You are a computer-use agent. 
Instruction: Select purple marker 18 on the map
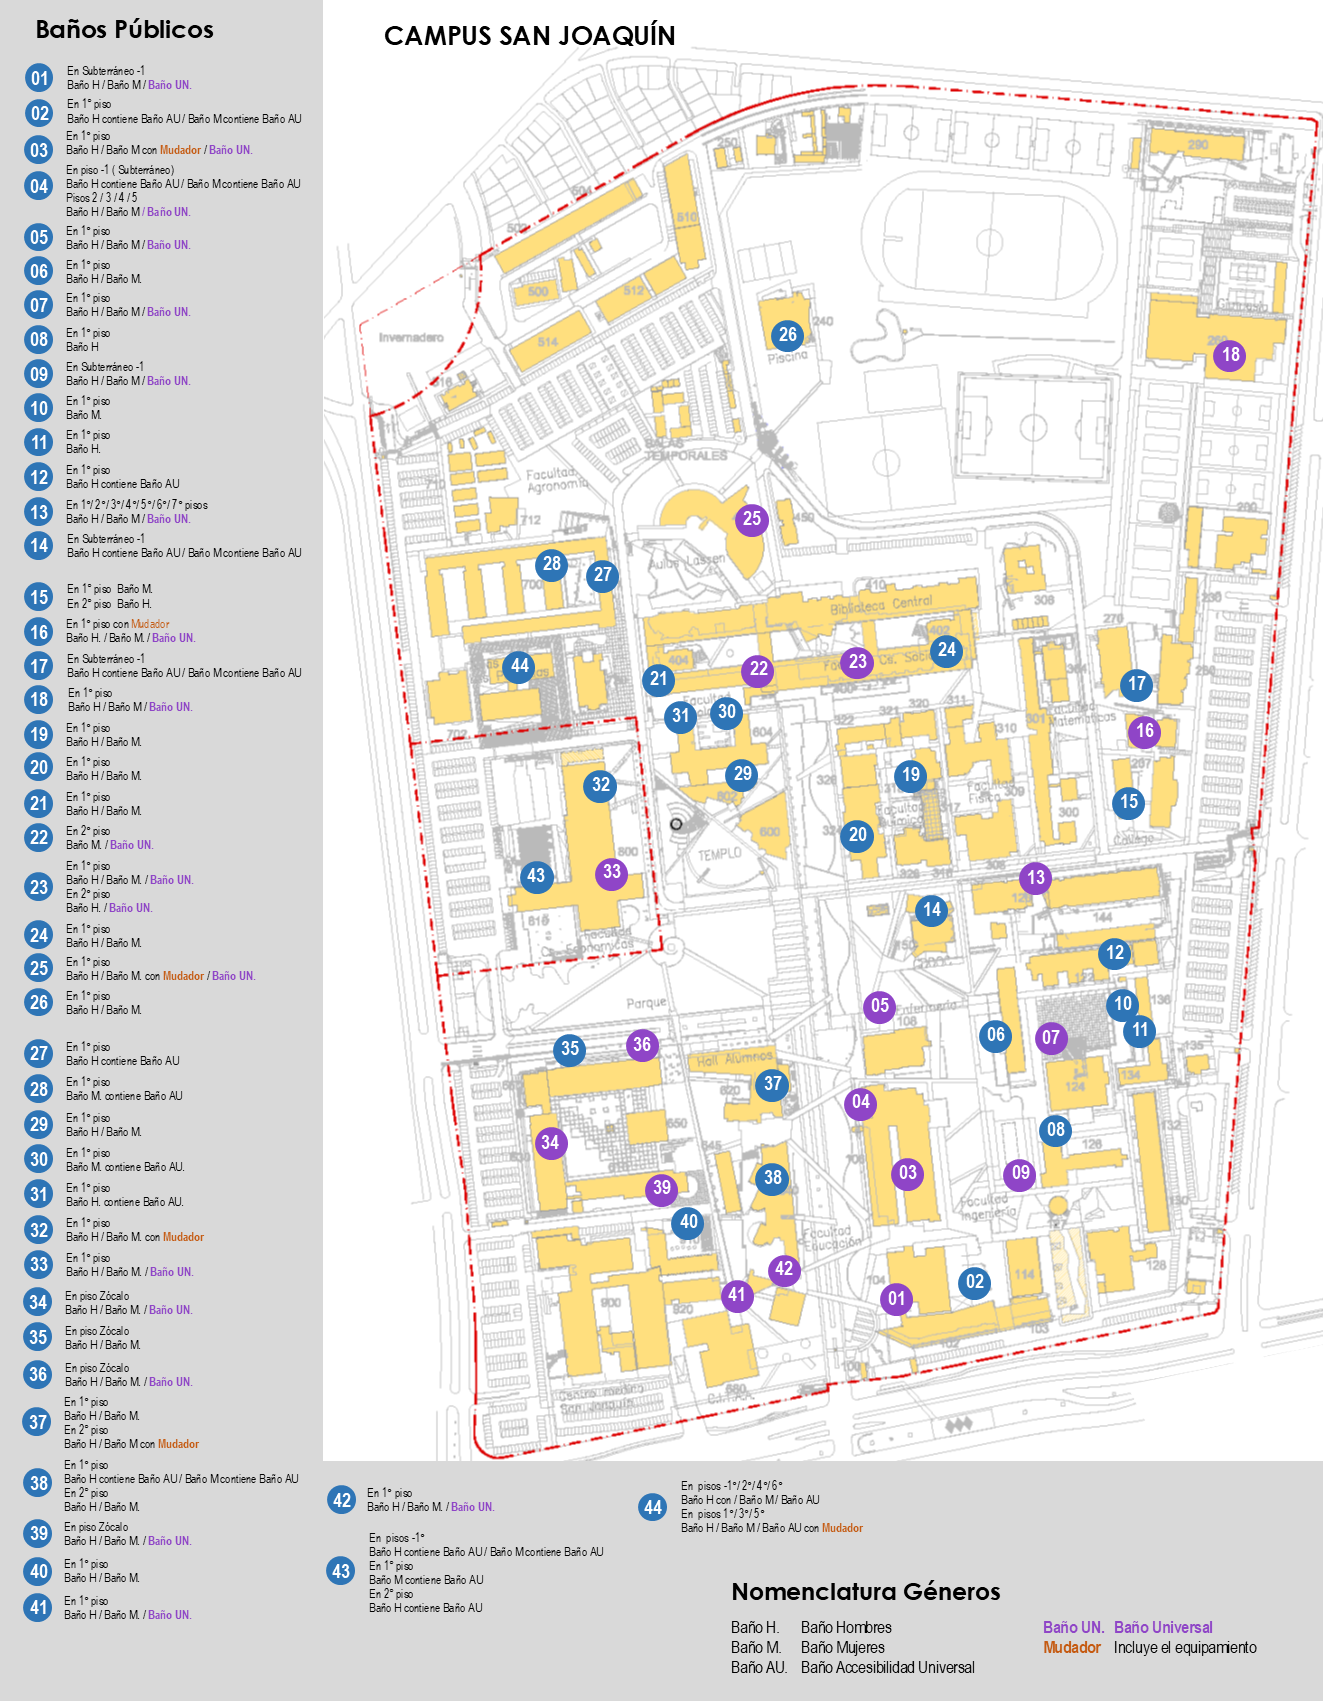coord(1230,355)
